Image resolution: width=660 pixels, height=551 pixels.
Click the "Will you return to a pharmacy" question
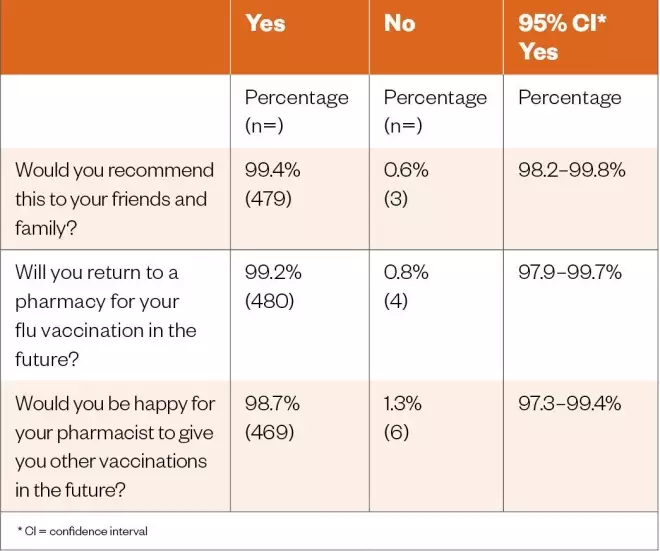click(x=106, y=316)
